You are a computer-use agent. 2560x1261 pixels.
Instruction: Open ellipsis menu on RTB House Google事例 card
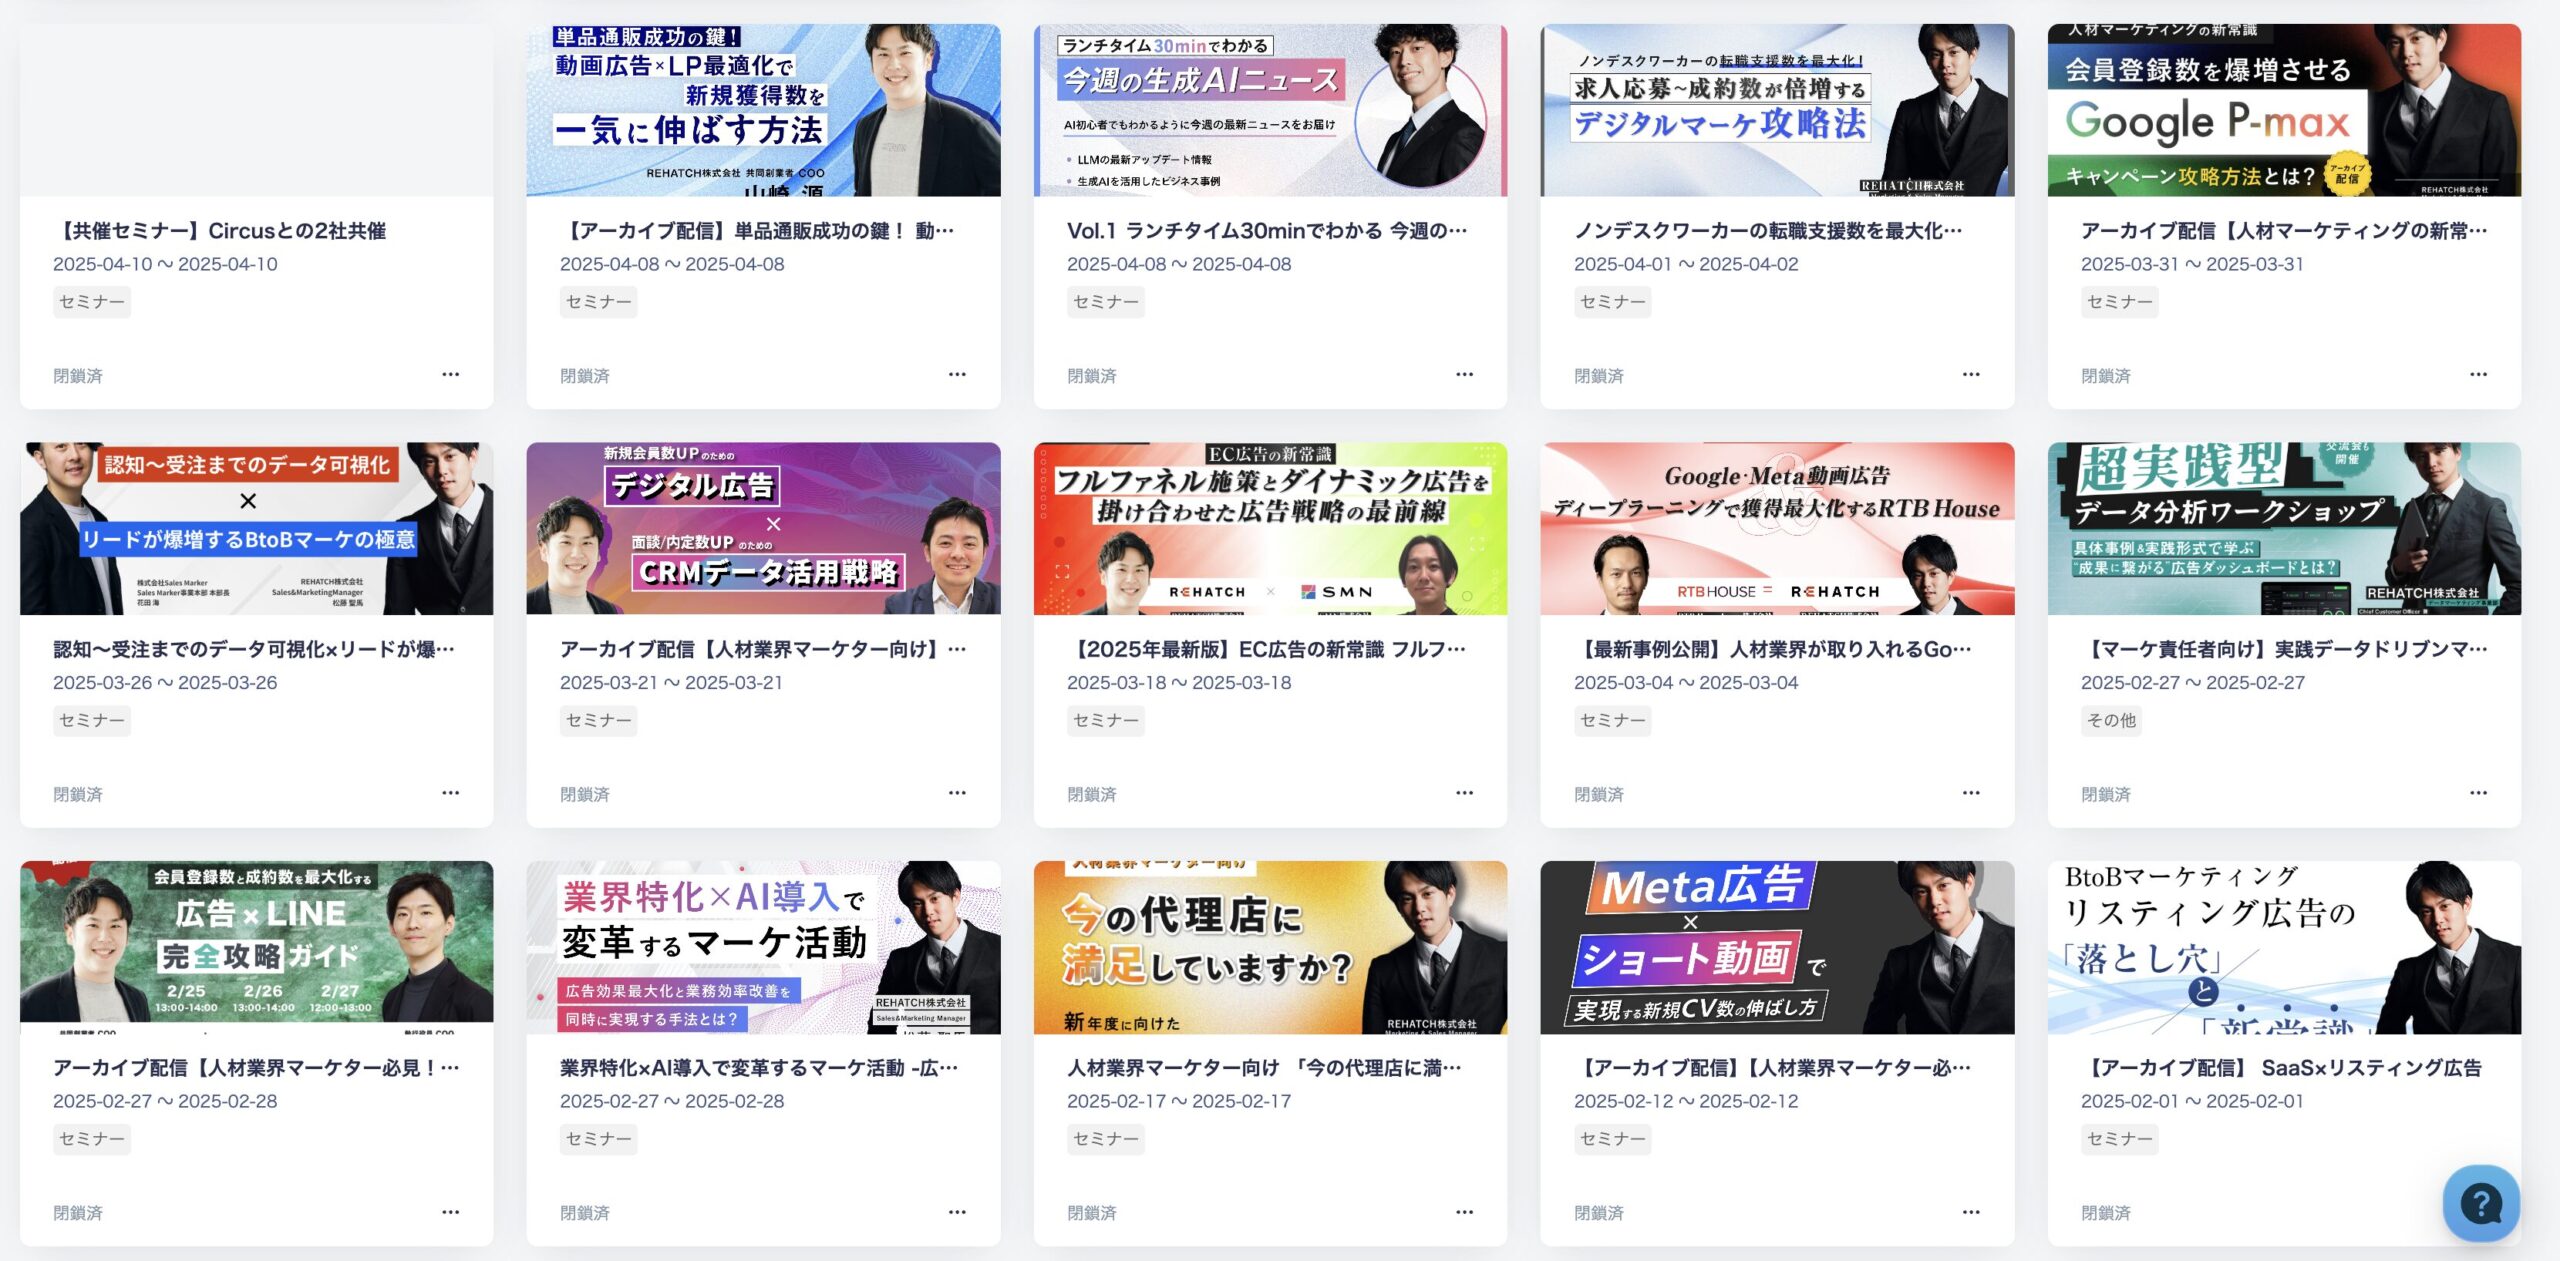coord(1971,792)
